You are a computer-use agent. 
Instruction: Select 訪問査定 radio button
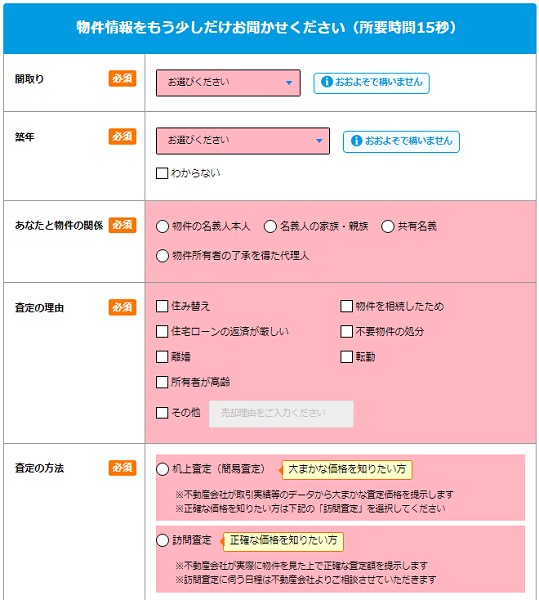[162, 540]
